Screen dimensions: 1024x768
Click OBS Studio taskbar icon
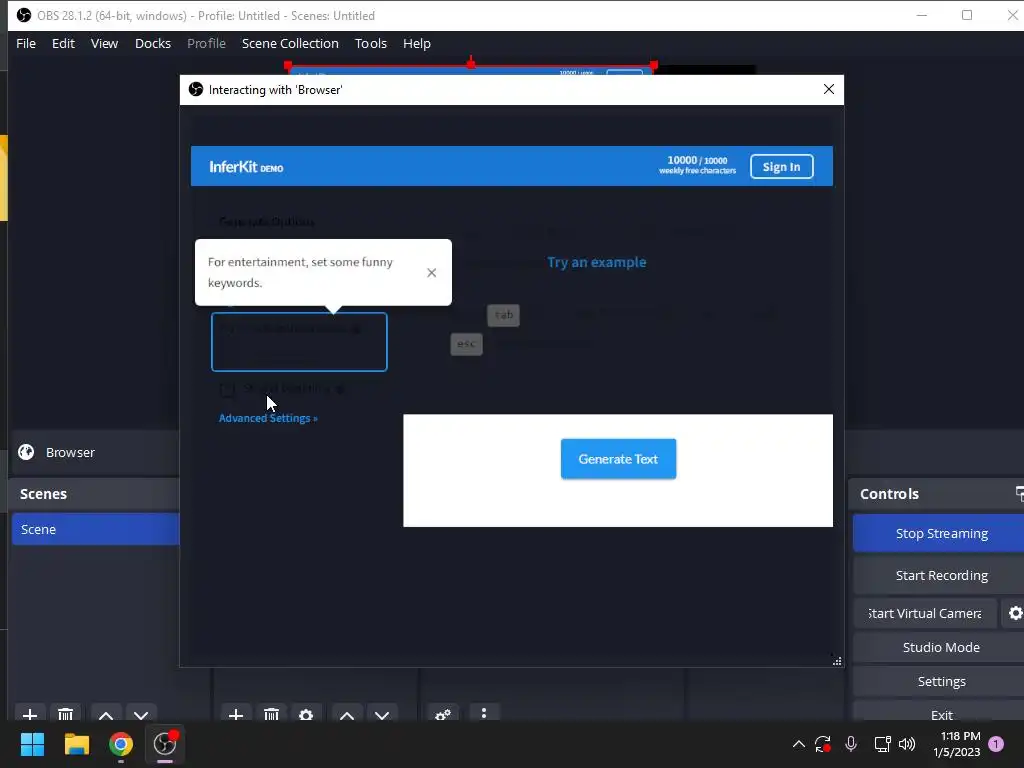tap(165, 744)
